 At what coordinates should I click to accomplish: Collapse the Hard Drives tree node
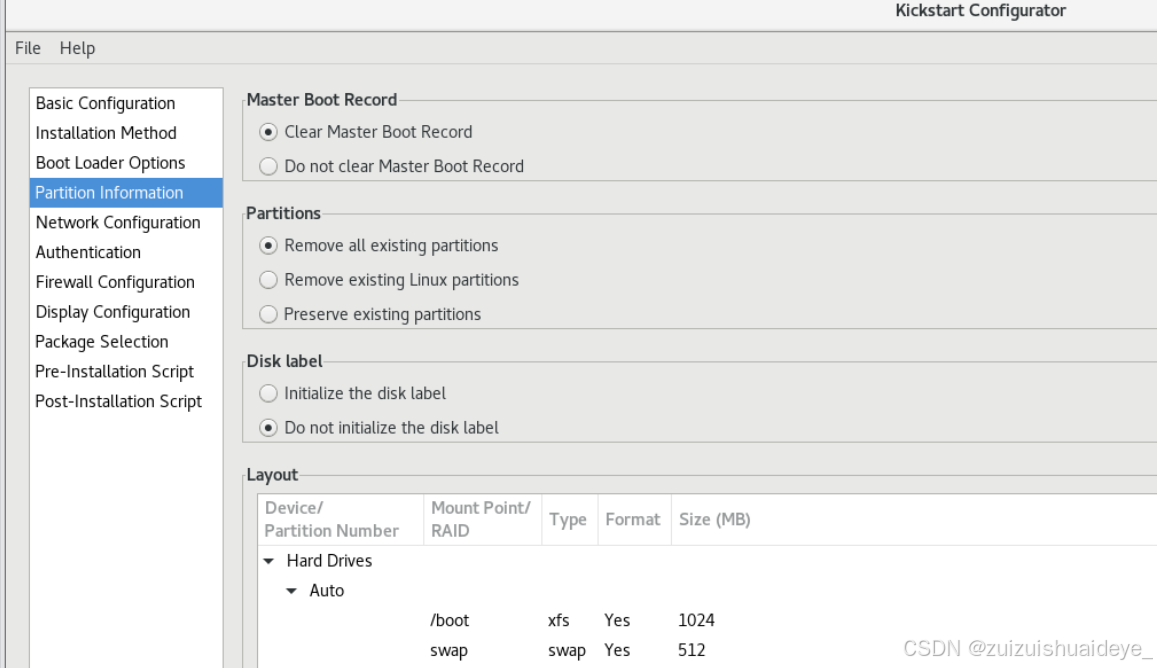tap(269, 561)
